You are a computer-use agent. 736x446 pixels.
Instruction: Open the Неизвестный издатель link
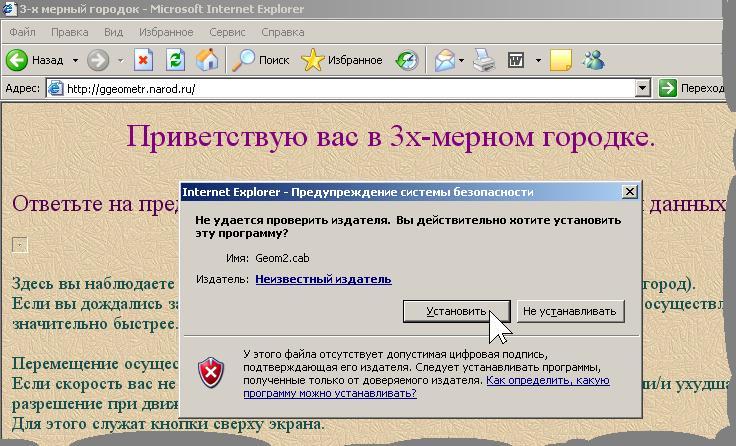323,279
